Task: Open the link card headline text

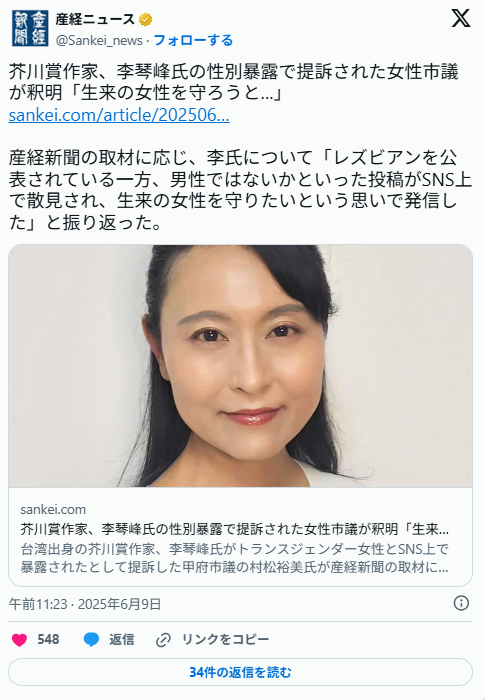Action: coord(235,529)
